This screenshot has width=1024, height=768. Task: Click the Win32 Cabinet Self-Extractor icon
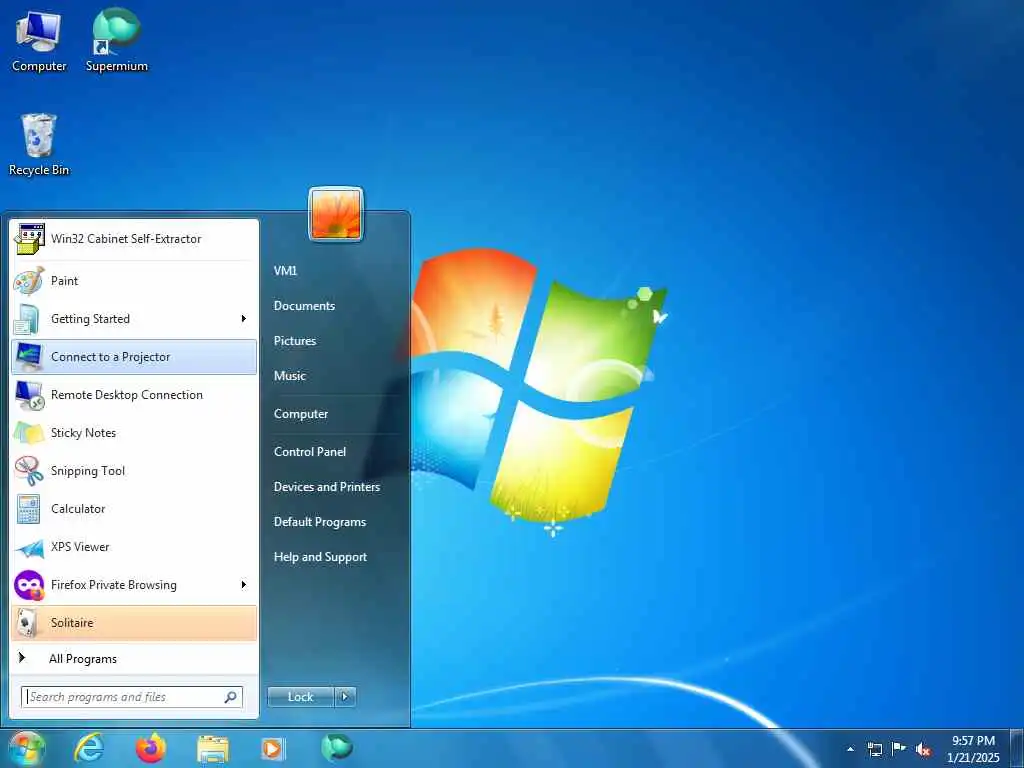click(29, 239)
